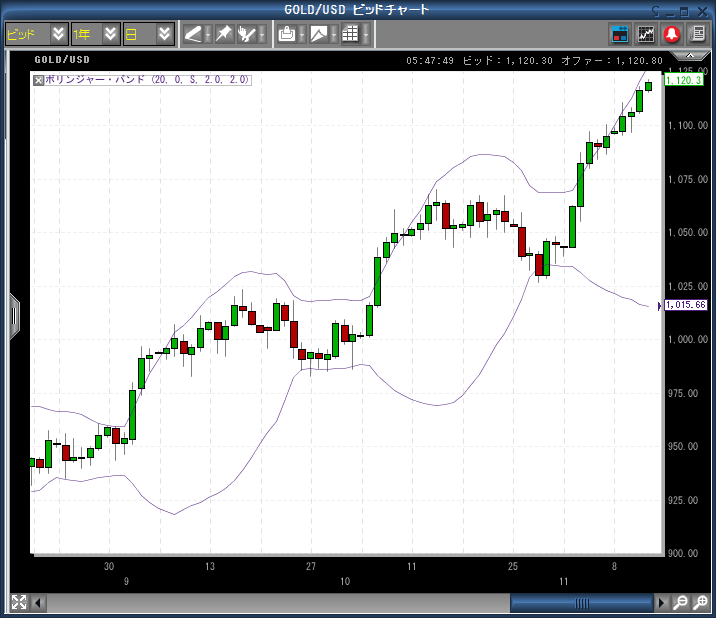Image resolution: width=717 pixels, height=618 pixels.
Task: Click the blue horizontal scrollbar thumb
Action: [x=581, y=602]
